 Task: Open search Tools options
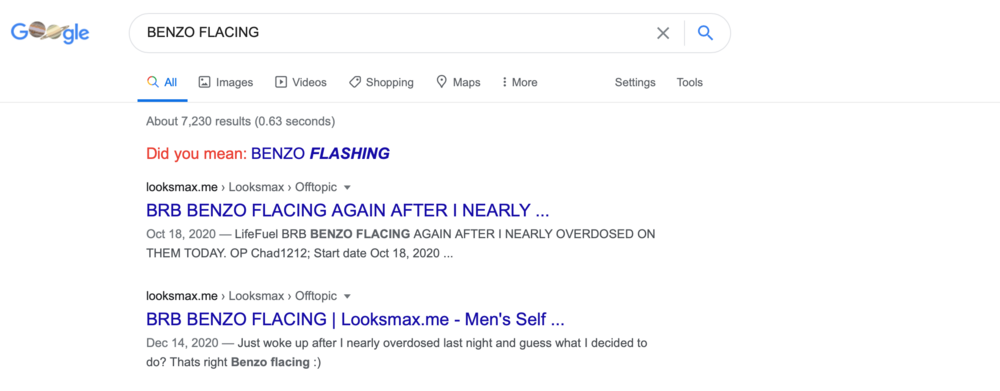click(x=689, y=82)
